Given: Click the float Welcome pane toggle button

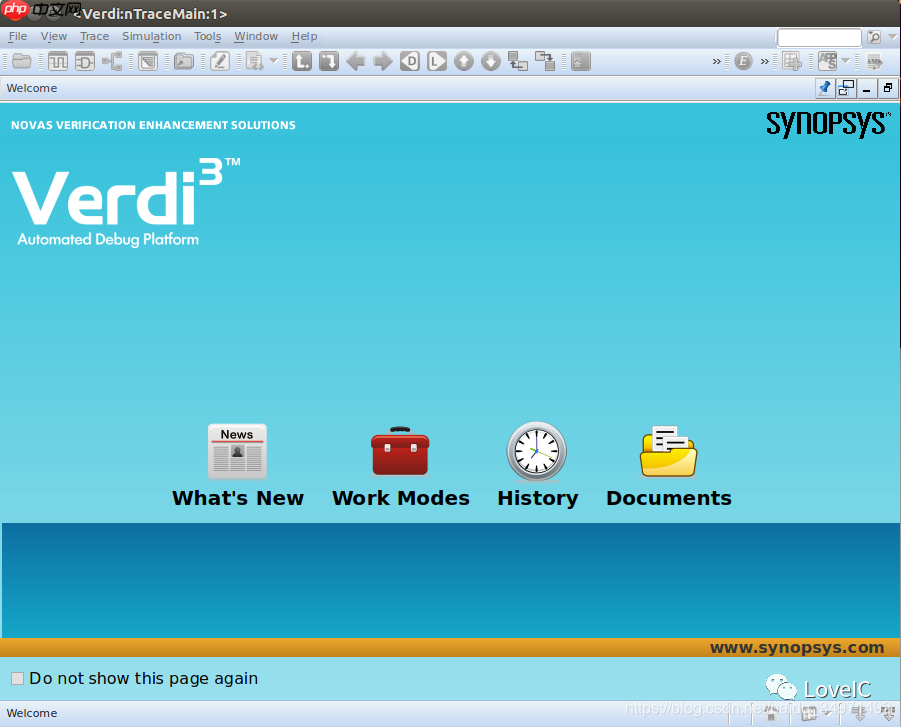Looking at the screenshot, I should coord(845,88).
